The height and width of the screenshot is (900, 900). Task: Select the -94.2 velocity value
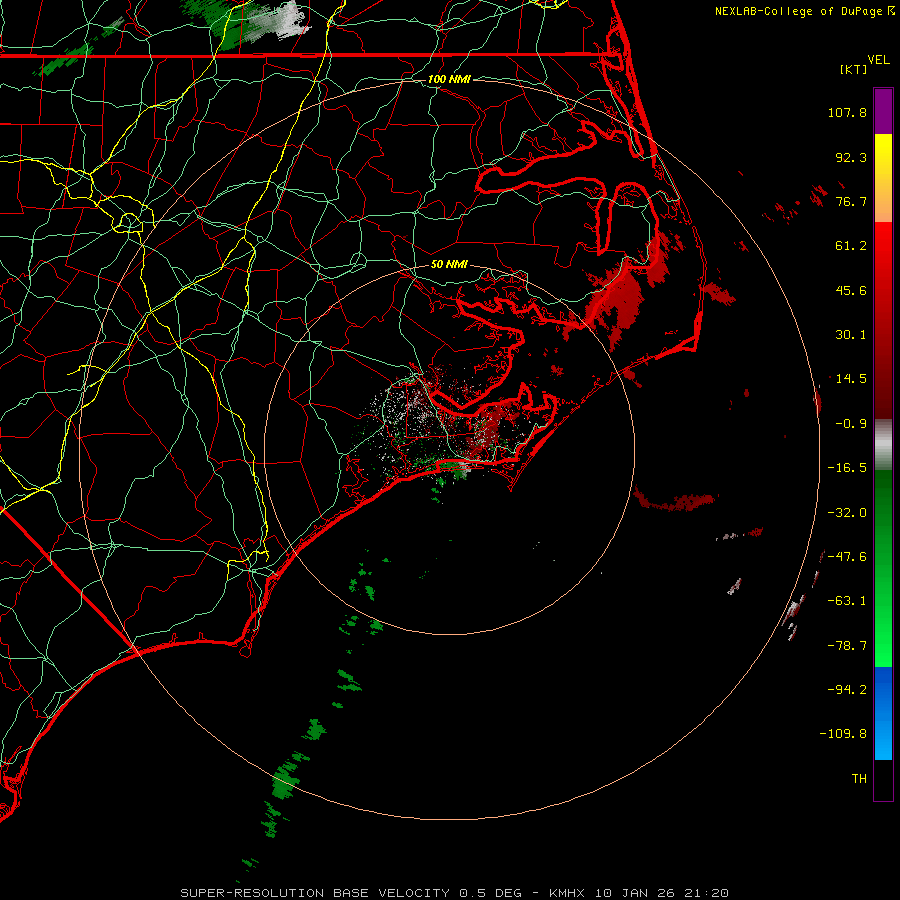point(847,689)
